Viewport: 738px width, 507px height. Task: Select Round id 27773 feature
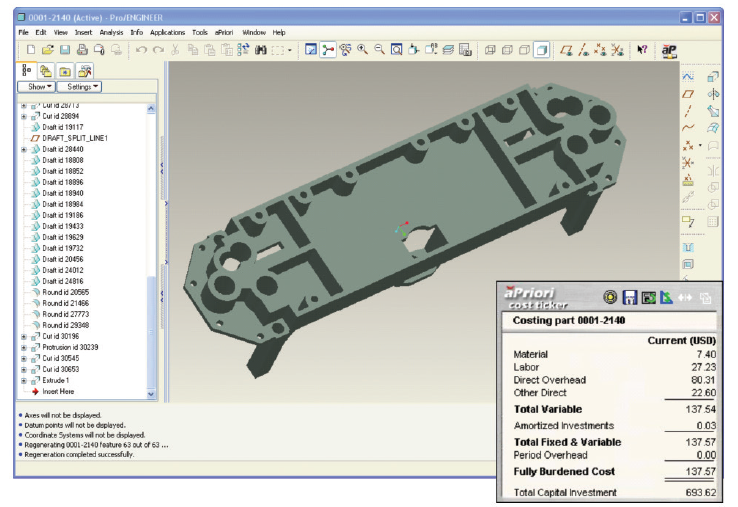coord(65,314)
